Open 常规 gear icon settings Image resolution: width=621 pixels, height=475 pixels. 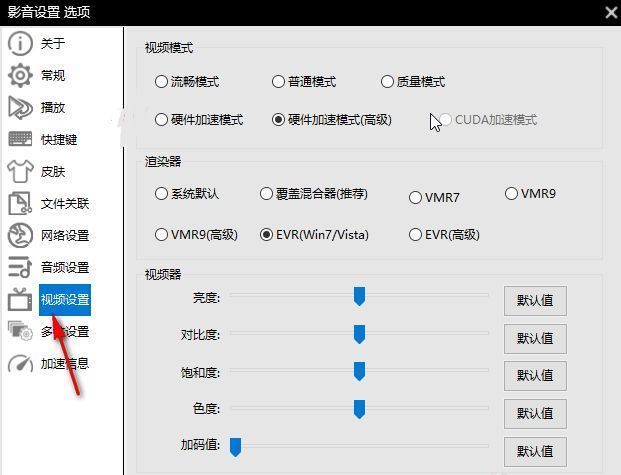20,76
